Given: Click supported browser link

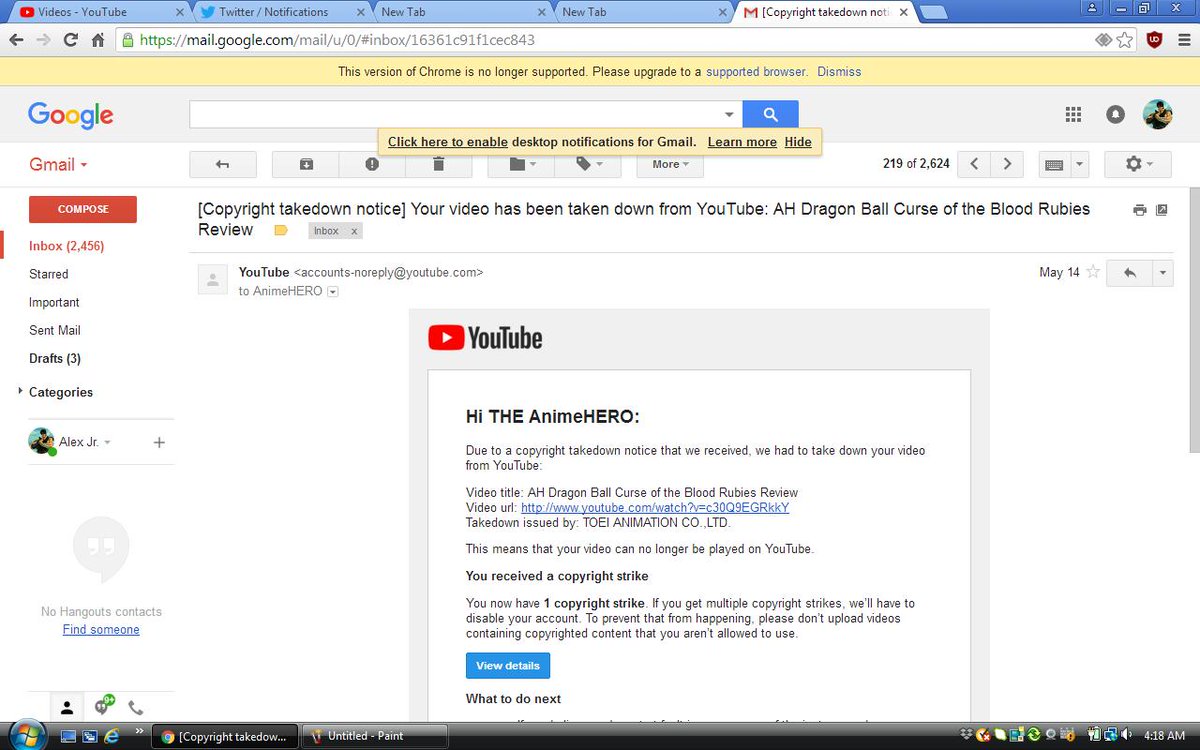Looking at the screenshot, I should (x=756, y=72).
